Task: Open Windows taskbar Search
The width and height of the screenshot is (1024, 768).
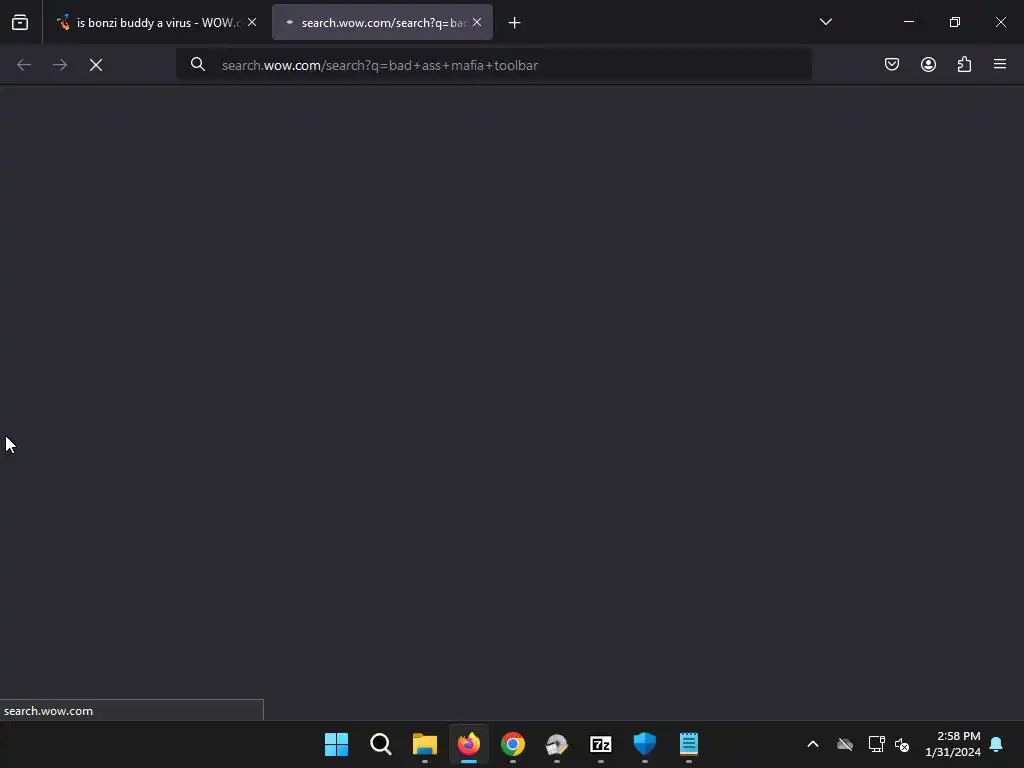Action: click(381, 744)
